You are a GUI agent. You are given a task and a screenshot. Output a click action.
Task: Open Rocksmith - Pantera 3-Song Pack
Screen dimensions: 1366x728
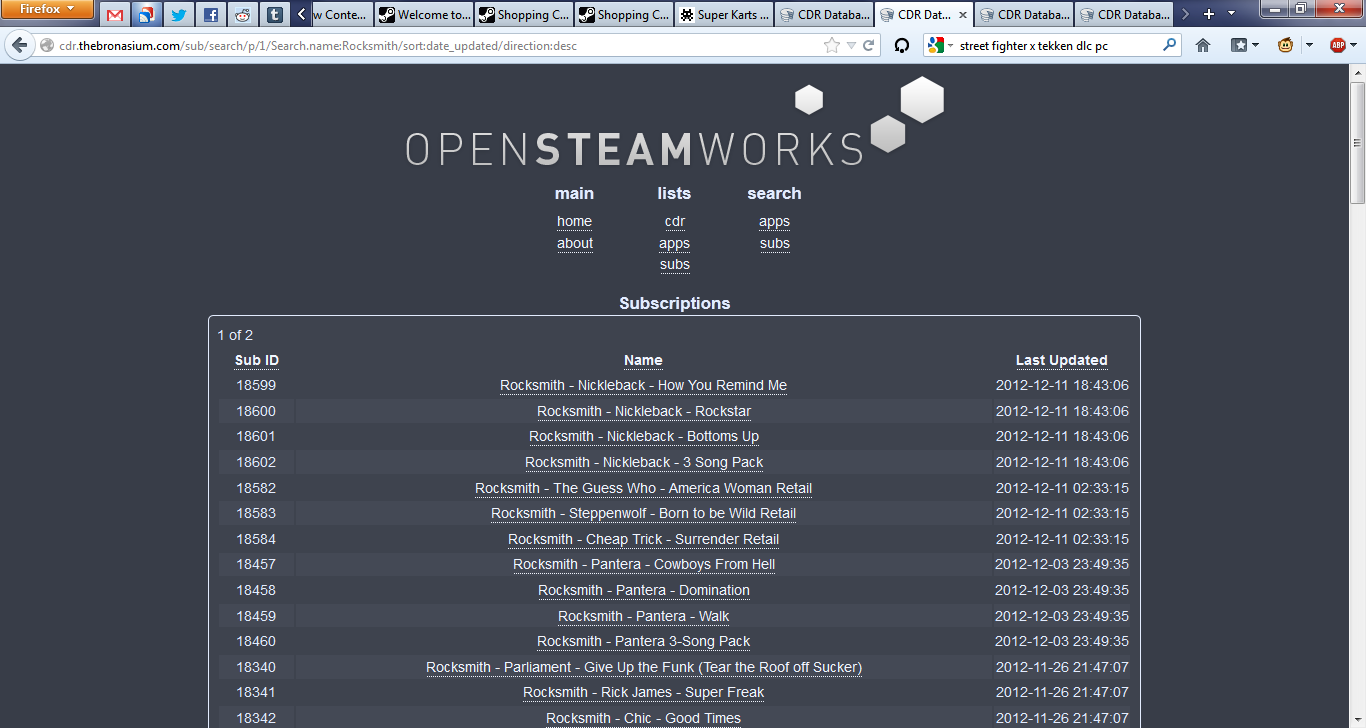[x=643, y=642]
